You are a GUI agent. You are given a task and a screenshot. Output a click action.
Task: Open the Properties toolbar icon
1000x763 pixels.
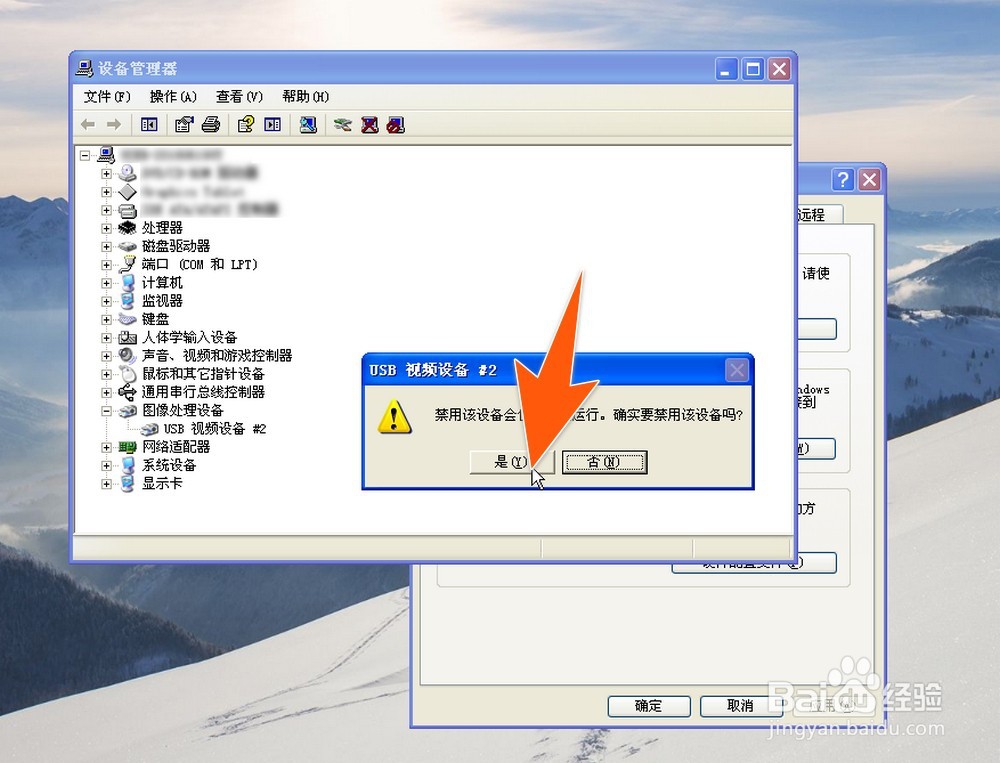tap(184, 124)
